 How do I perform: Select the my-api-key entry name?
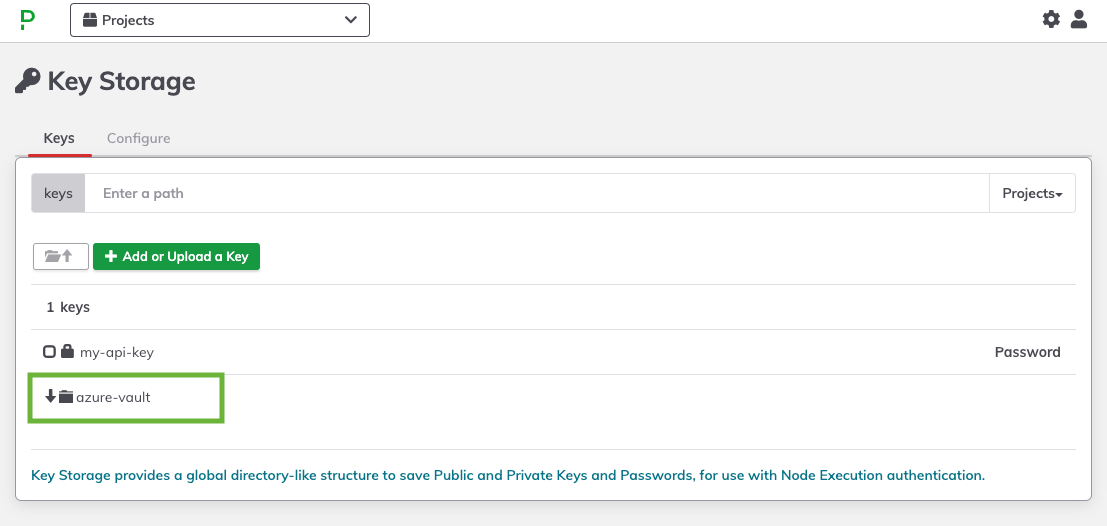(x=116, y=352)
